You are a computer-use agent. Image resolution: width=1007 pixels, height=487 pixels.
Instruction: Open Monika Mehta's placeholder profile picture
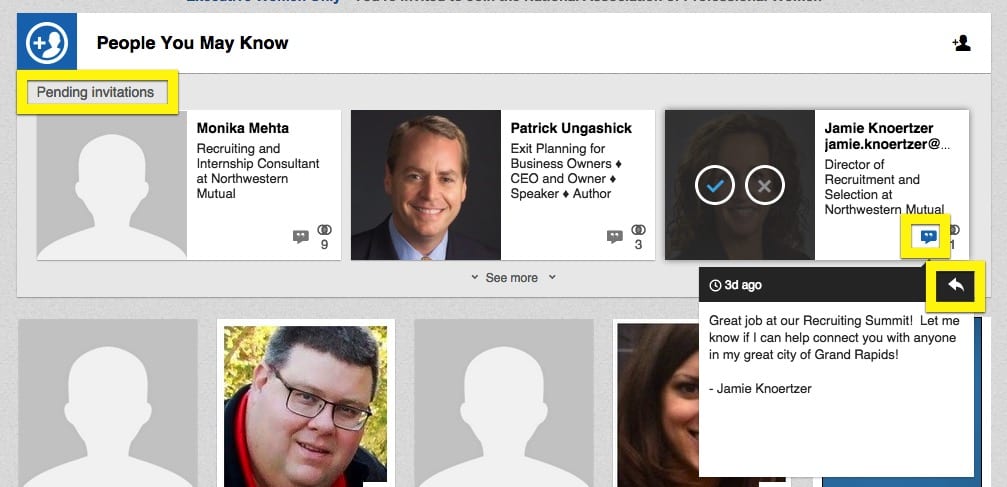[112, 185]
